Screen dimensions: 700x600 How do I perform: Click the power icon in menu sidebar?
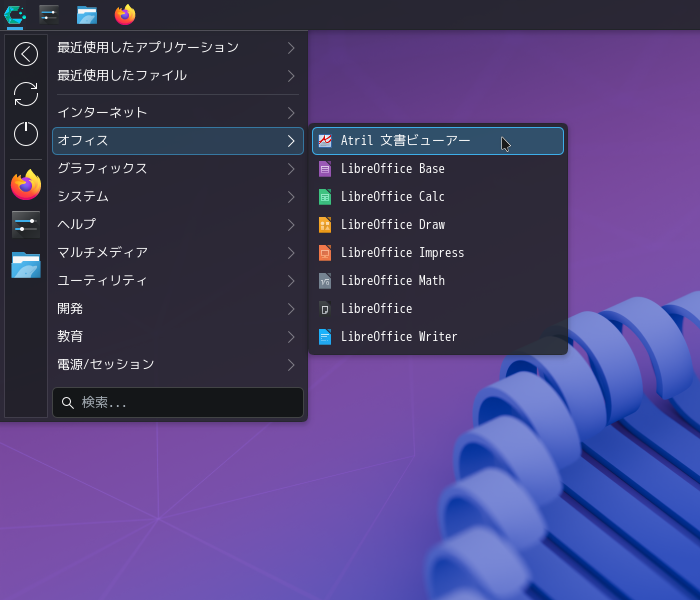[x=26, y=133]
